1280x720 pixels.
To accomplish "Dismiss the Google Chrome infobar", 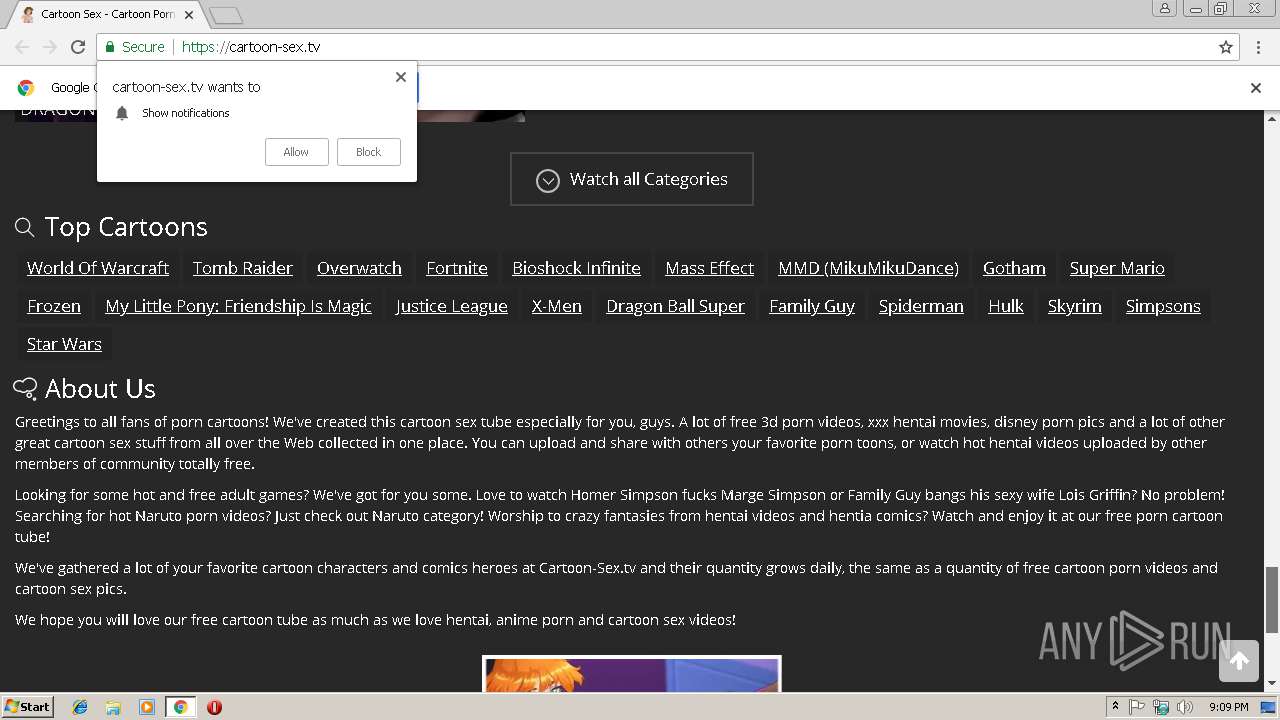I will [1256, 88].
